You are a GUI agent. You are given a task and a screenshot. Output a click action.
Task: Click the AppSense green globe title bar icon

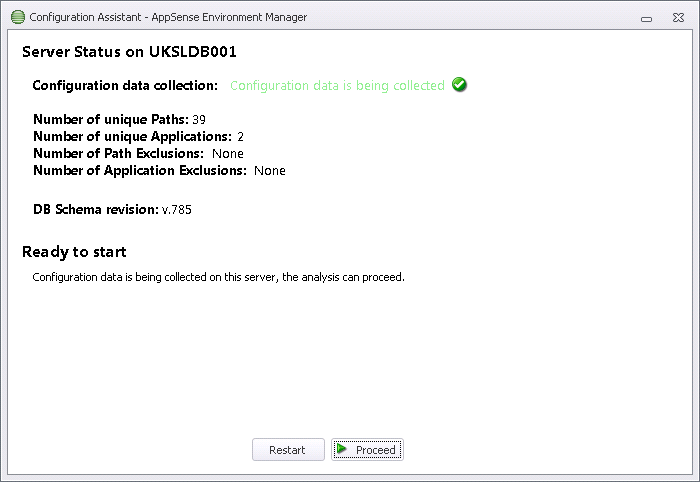pyautogui.click(x=17, y=17)
